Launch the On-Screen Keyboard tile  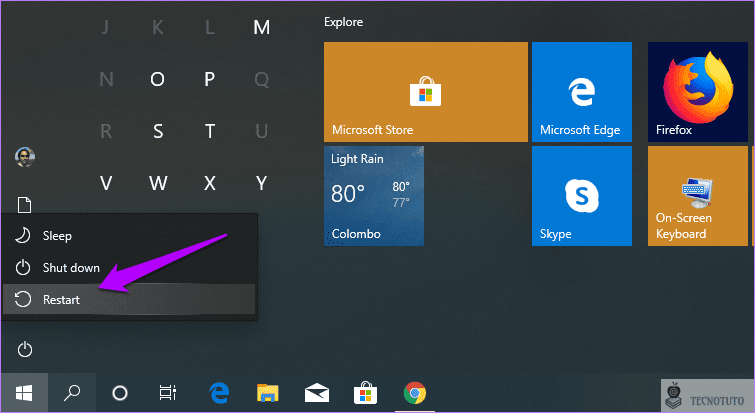click(698, 196)
